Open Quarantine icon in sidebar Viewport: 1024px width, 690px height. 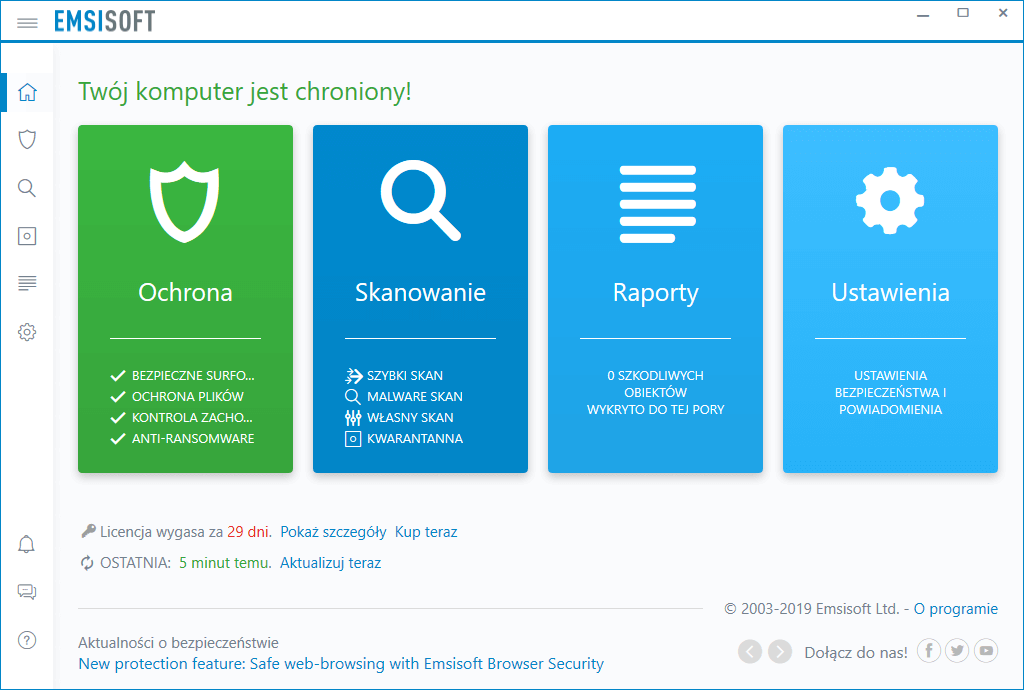(27, 236)
